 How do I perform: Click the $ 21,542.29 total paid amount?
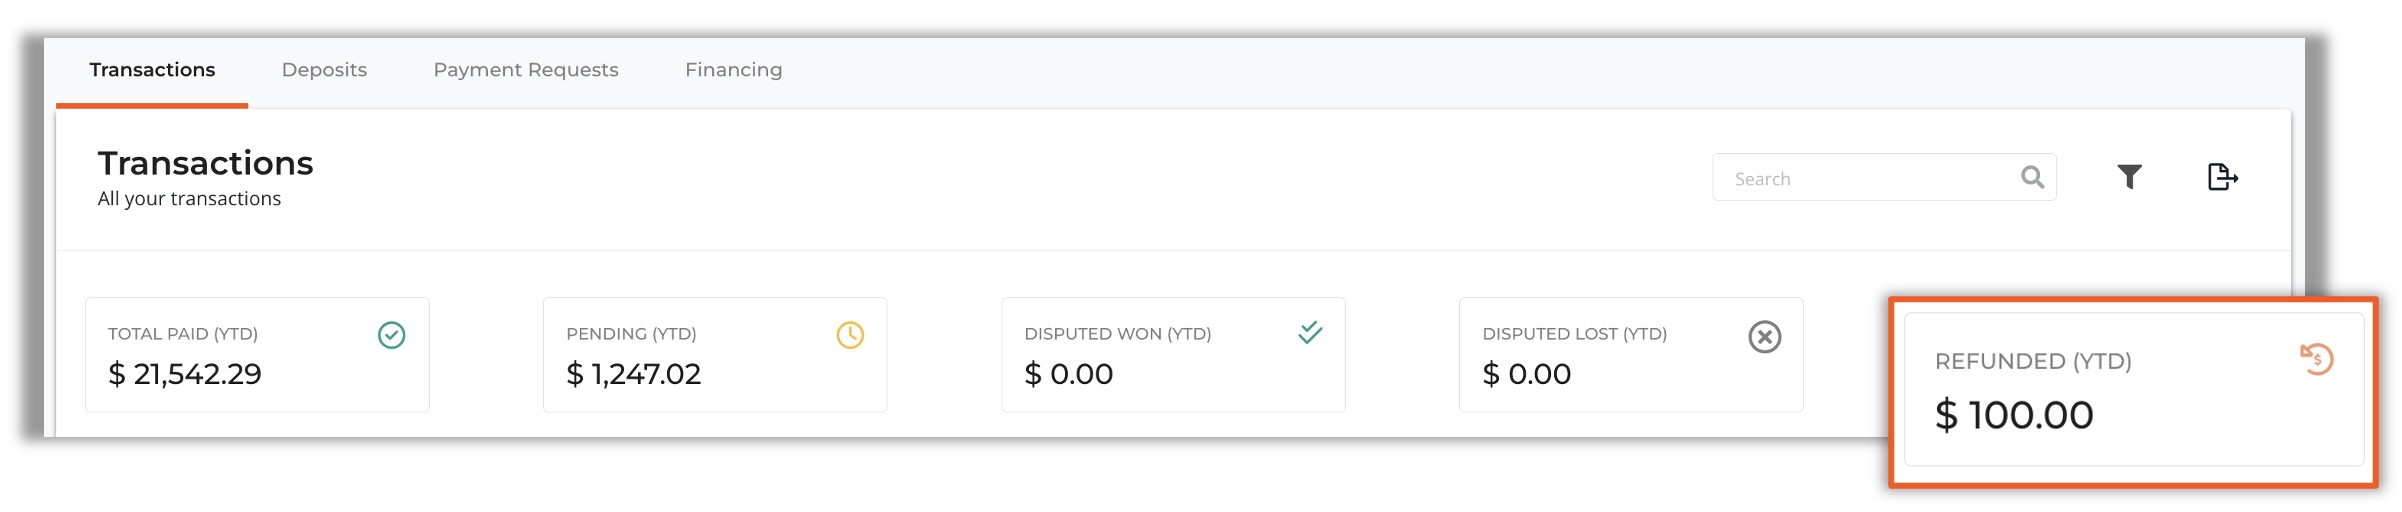click(x=185, y=374)
